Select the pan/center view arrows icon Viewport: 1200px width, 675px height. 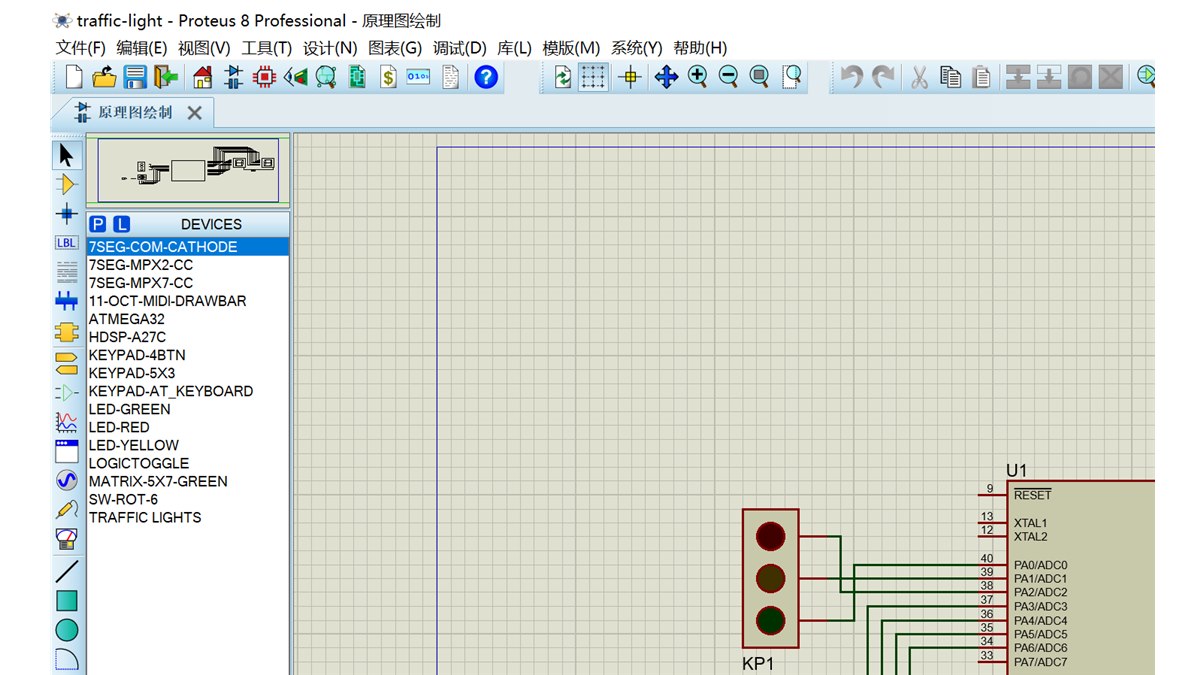(x=666, y=77)
